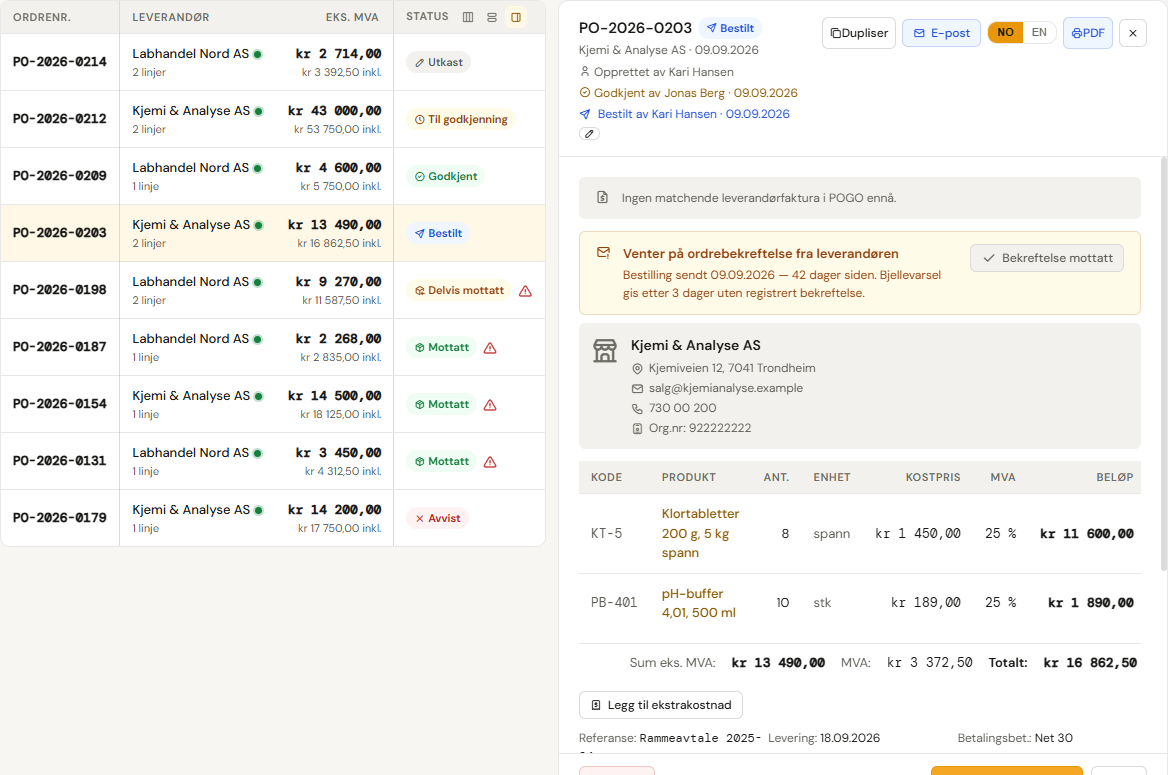Click the check-circle icon beside 'Godkjent av Jonas Berg'
This screenshot has height=775, width=1168.
click(585, 93)
